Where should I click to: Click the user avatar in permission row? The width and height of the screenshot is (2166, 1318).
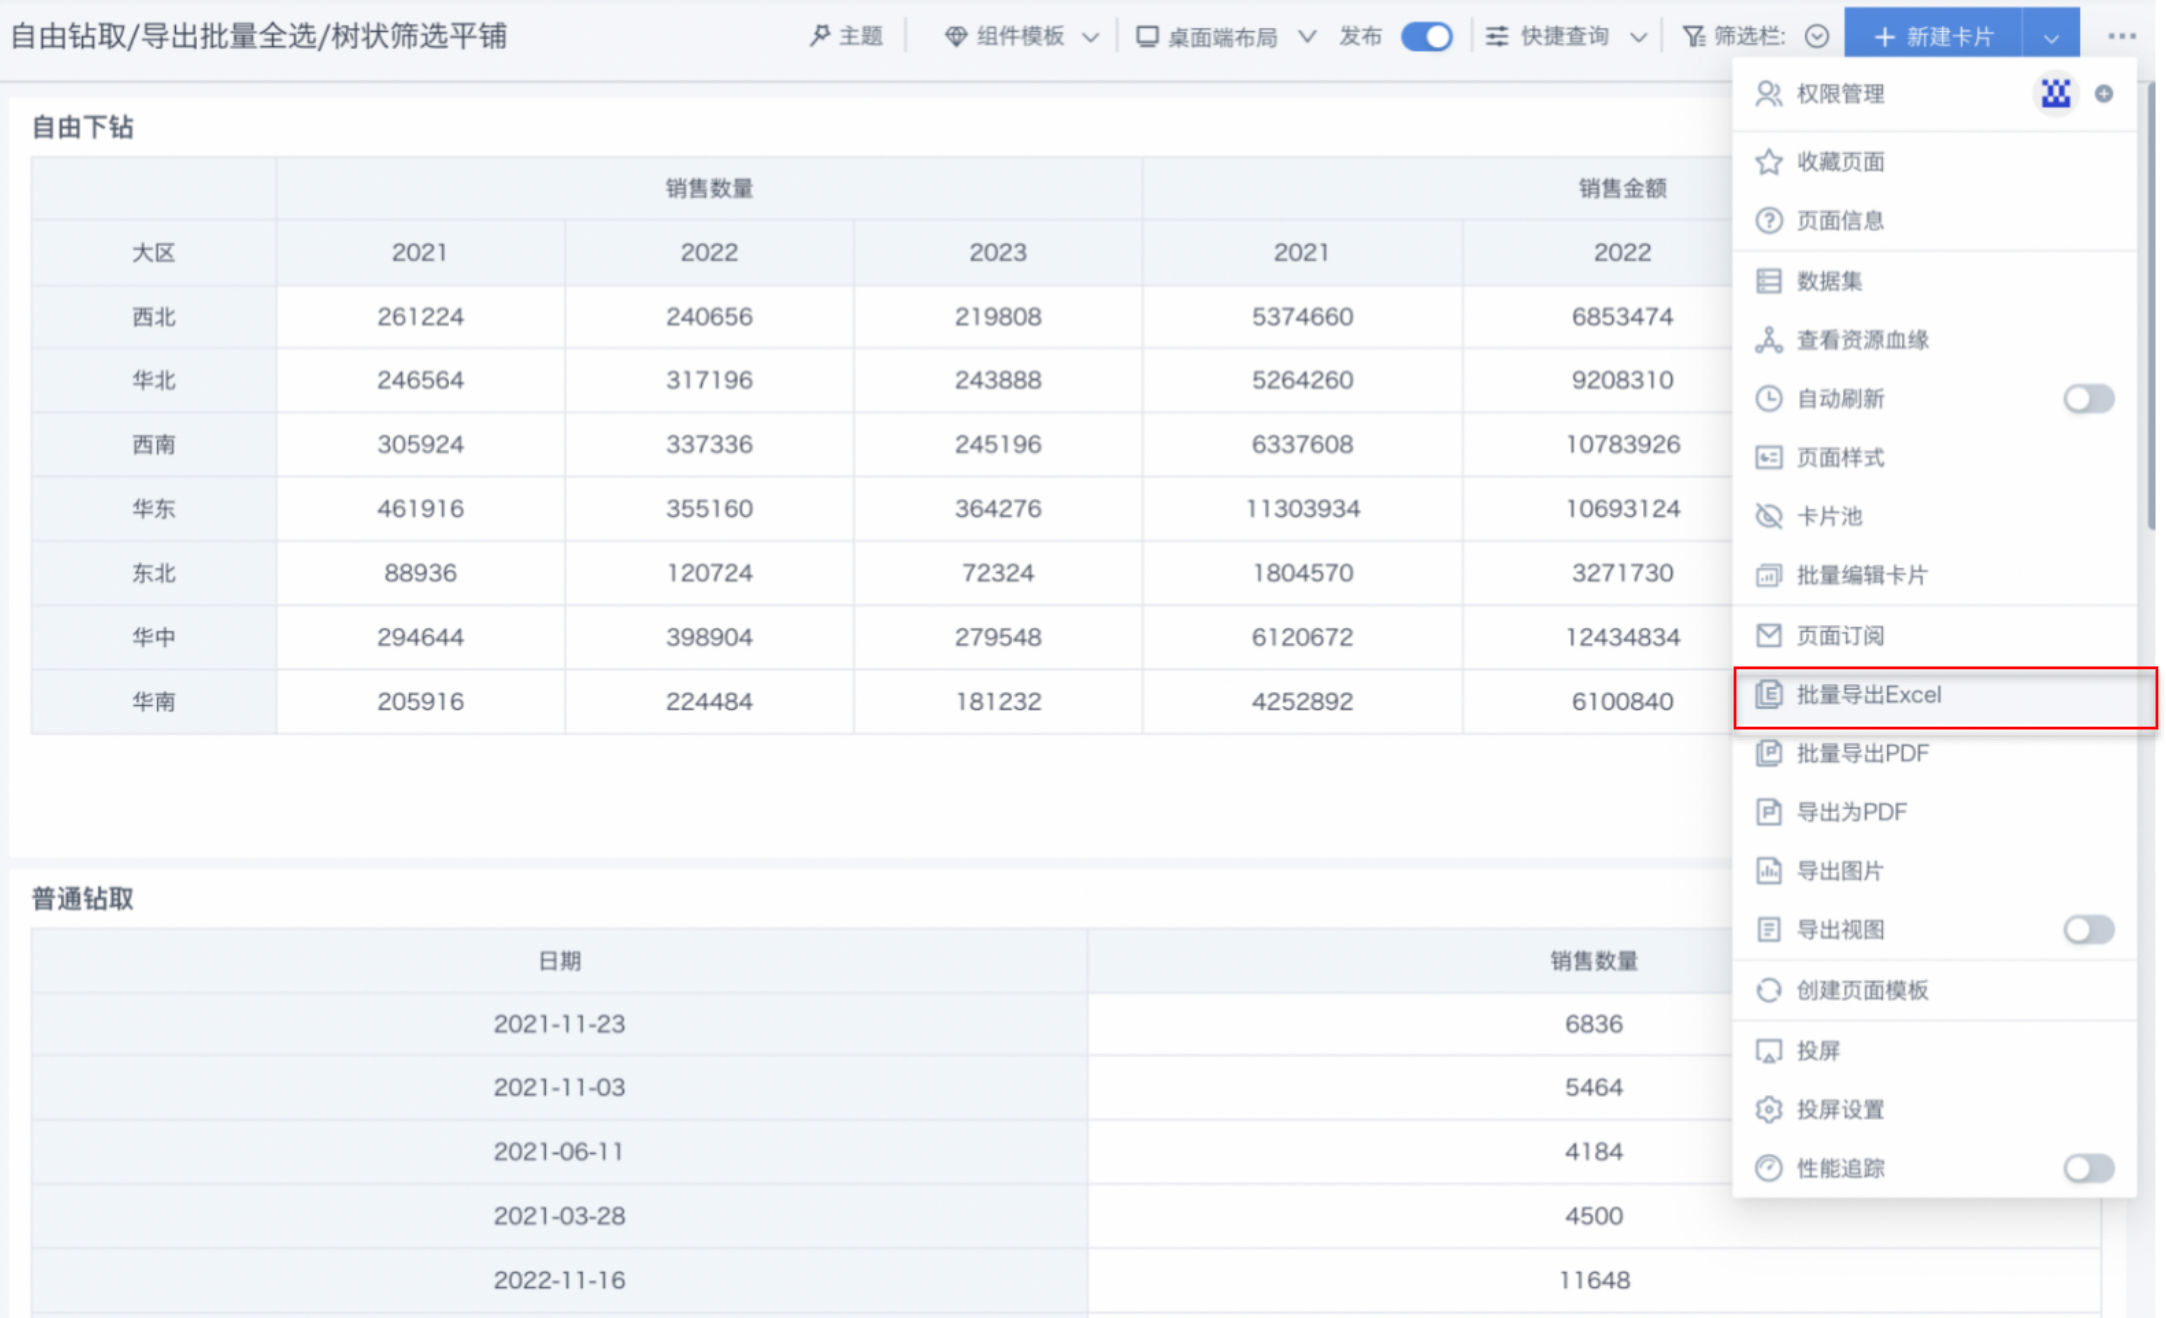(x=2055, y=94)
